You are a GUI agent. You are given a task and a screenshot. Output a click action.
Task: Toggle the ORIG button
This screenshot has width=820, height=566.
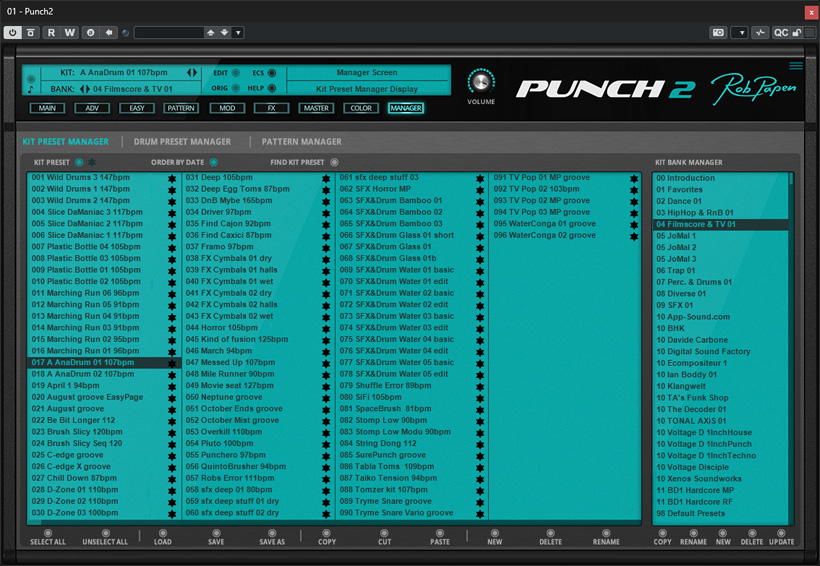[x=236, y=88]
